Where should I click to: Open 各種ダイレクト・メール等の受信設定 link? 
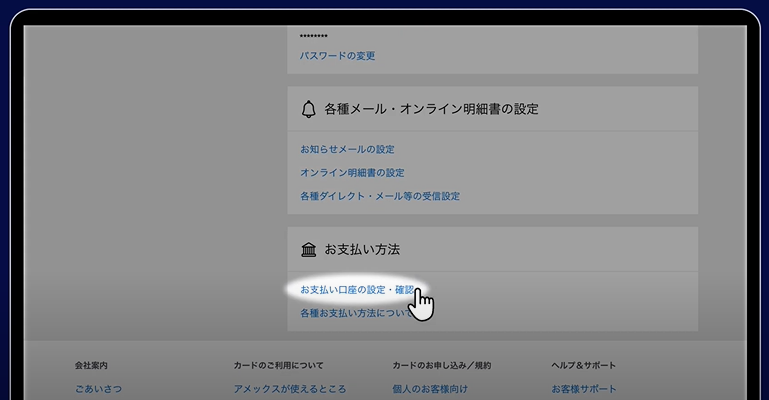click(379, 196)
